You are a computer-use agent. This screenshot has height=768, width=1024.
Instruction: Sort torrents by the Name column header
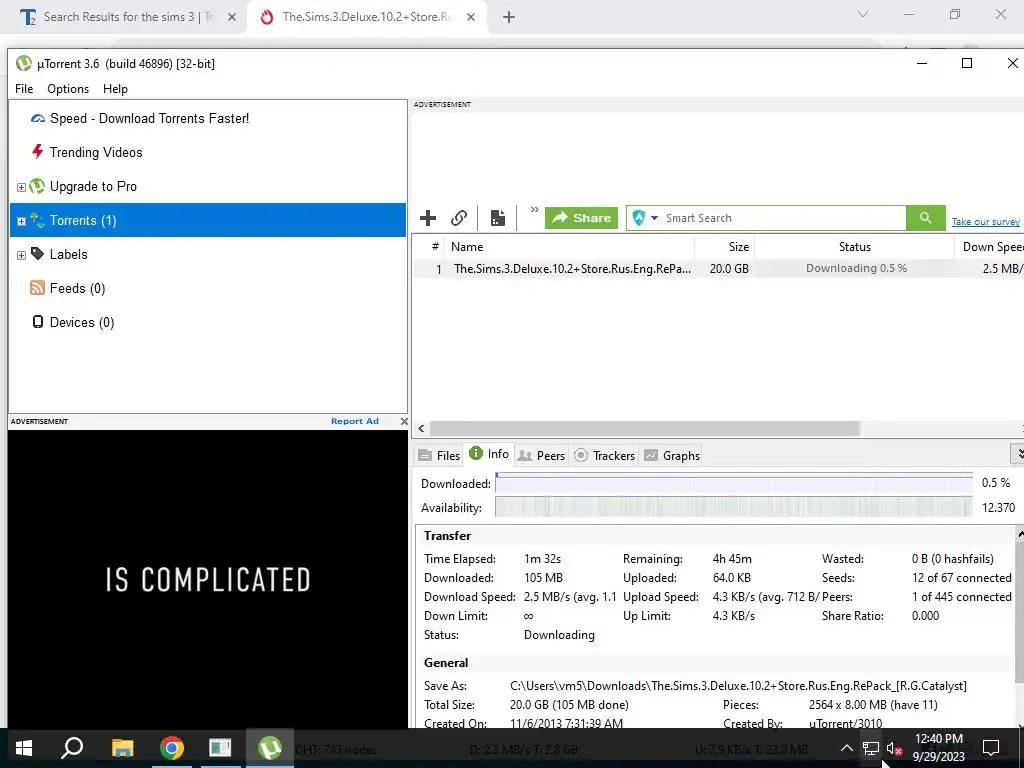[x=569, y=247]
